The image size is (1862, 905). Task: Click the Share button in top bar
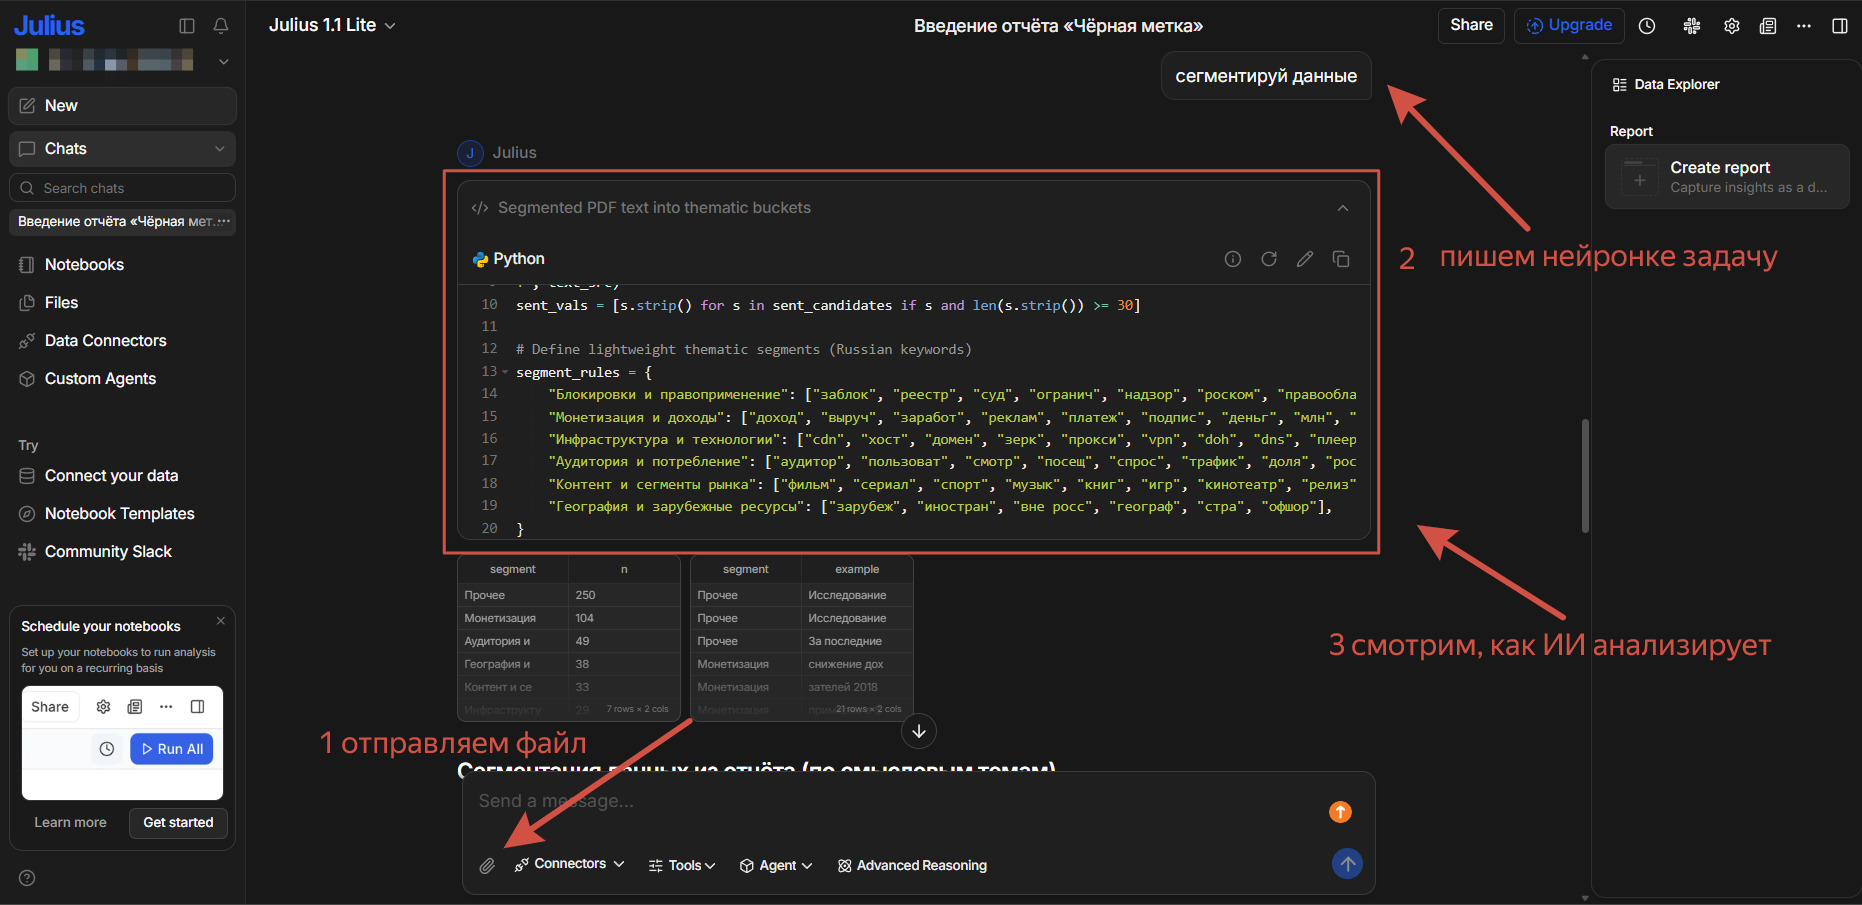click(1471, 25)
